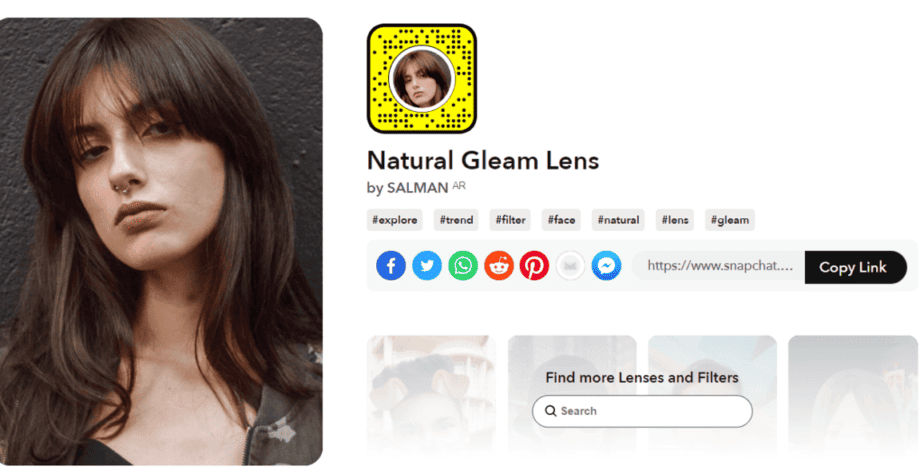Click the snapchat URL text field
The width and height of the screenshot is (924, 470).
[718, 266]
